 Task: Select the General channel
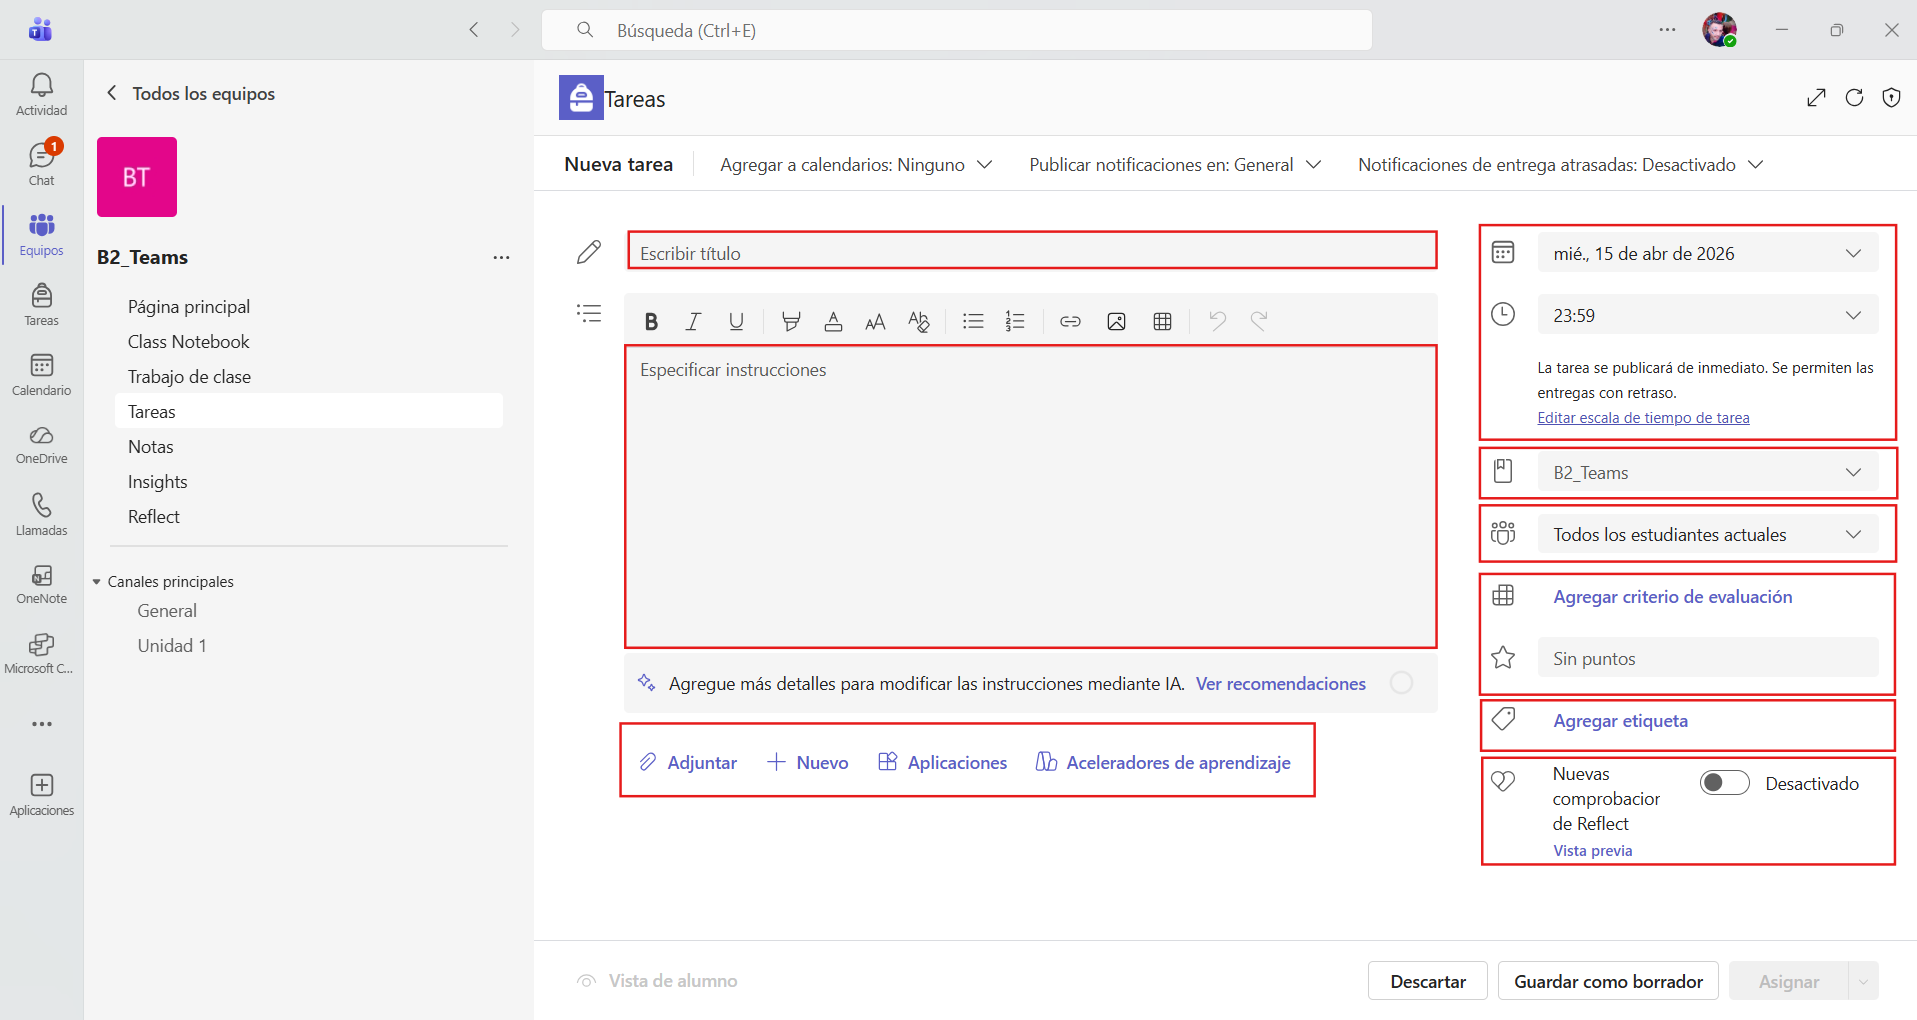pos(167,610)
